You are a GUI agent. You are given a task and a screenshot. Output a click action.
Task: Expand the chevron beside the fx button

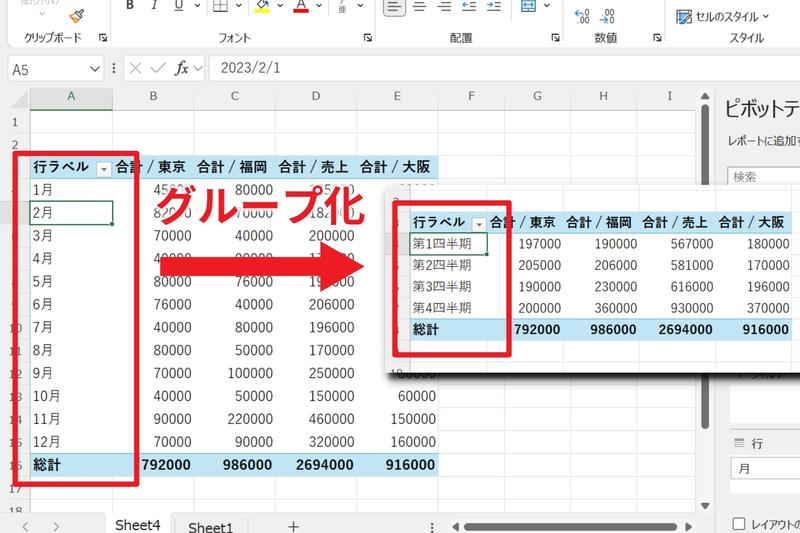(x=198, y=68)
